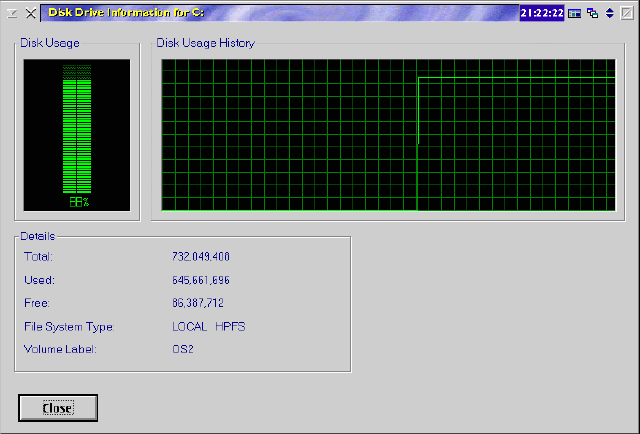Click the slashed box button in the title bar
The width and height of the screenshot is (640, 434).
click(626, 13)
